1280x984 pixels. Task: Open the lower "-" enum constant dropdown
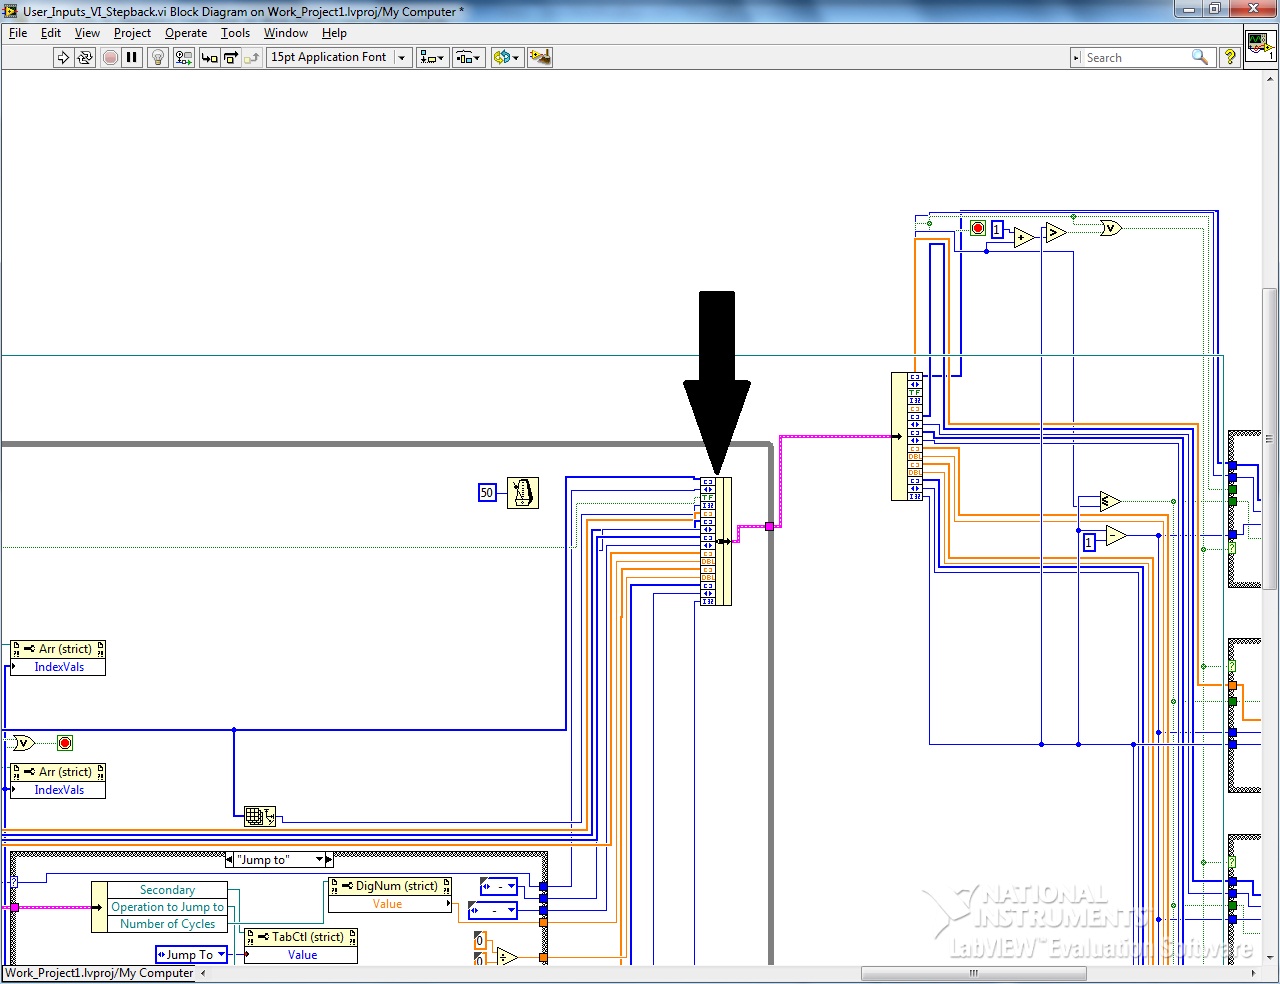pos(510,910)
